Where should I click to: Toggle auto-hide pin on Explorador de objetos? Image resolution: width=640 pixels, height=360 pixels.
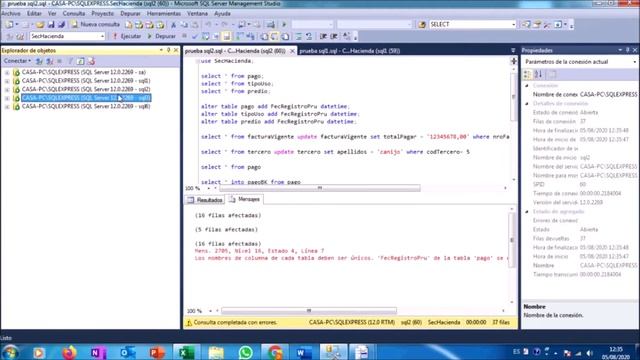tap(169, 50)
